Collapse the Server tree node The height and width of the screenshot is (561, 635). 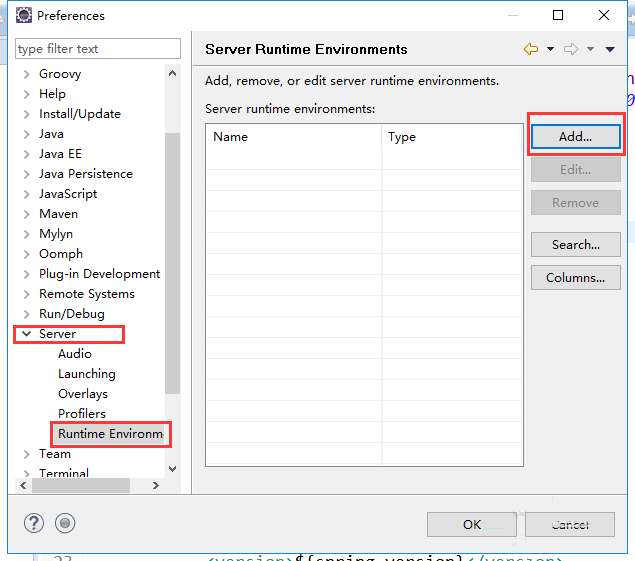pyautogui.click(x=27, y=334)
